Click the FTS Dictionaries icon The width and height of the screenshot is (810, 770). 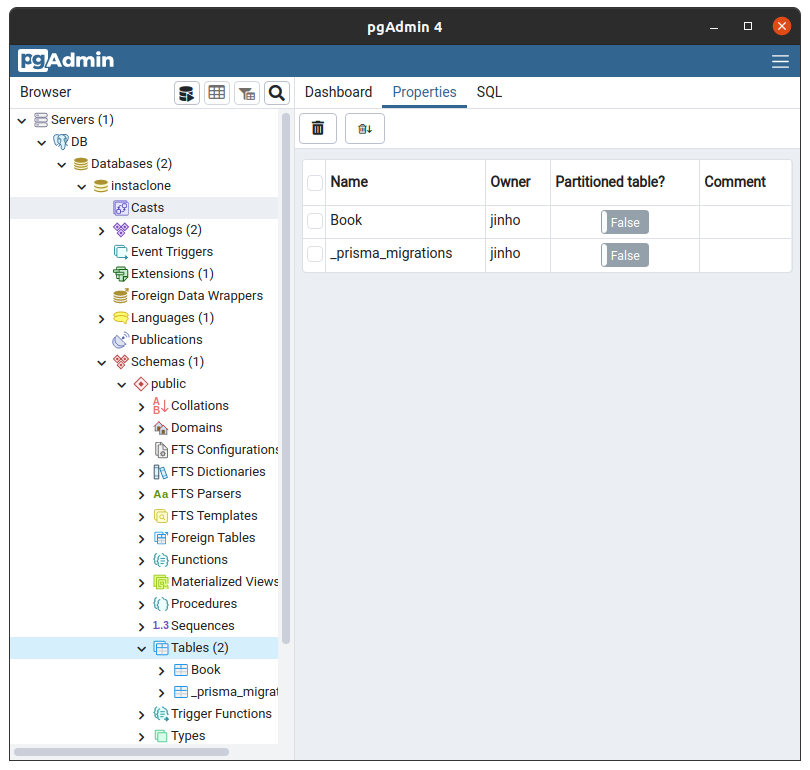(x=161, y=472)
